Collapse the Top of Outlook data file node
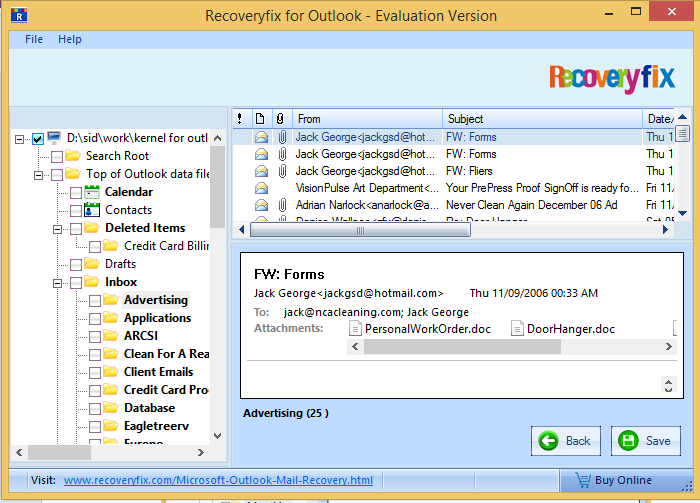700x503 pixels. 38,175
